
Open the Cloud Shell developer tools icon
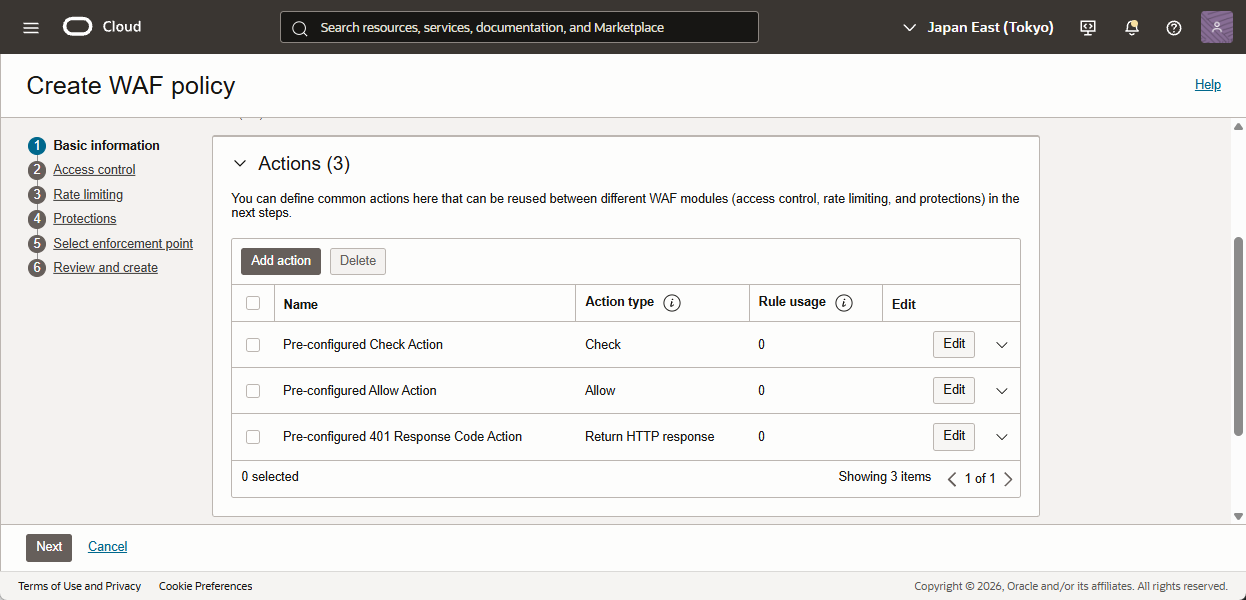[1088, 28]
